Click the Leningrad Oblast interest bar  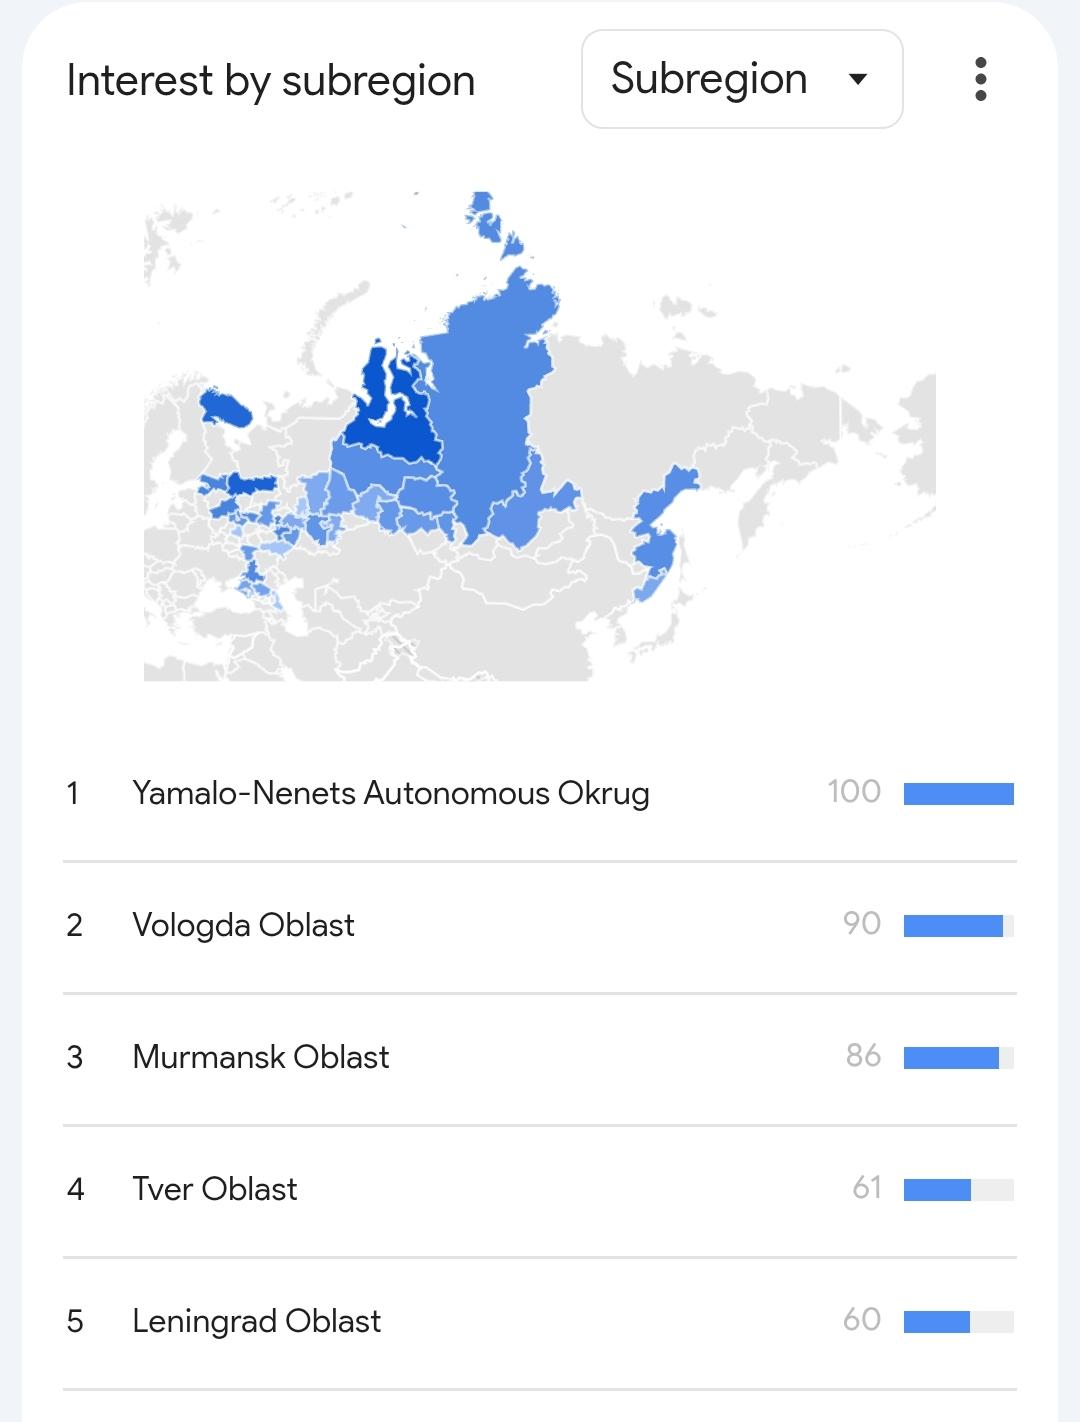[x=937, y=1322]
